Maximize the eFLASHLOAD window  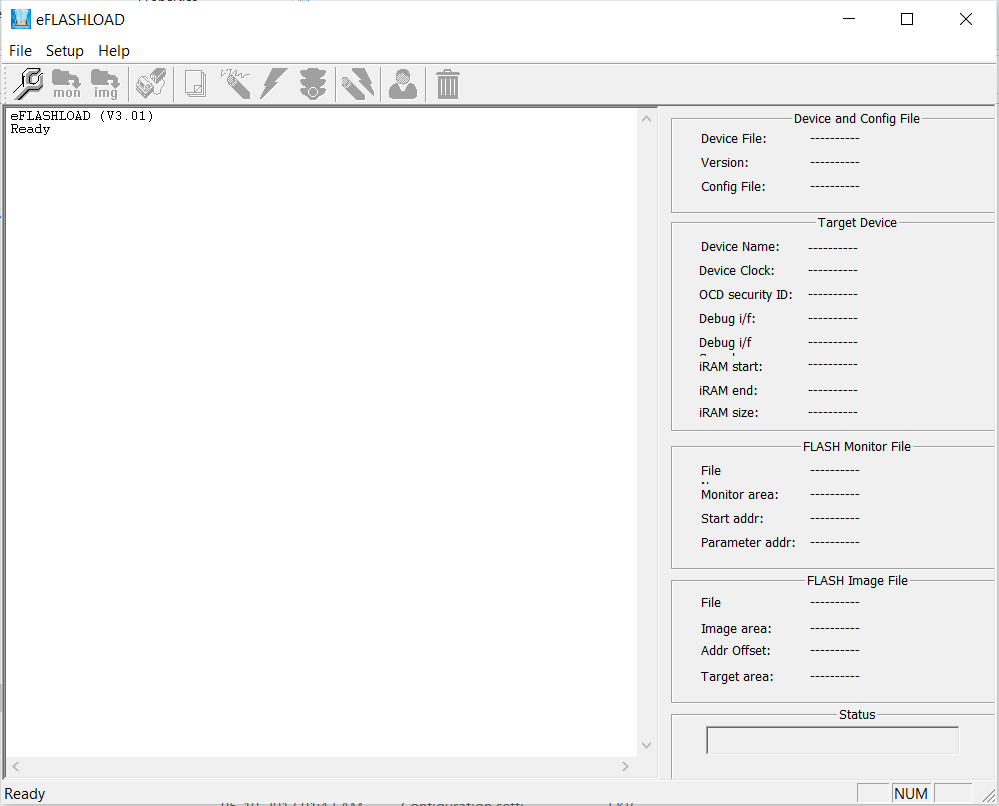point(907,19)
